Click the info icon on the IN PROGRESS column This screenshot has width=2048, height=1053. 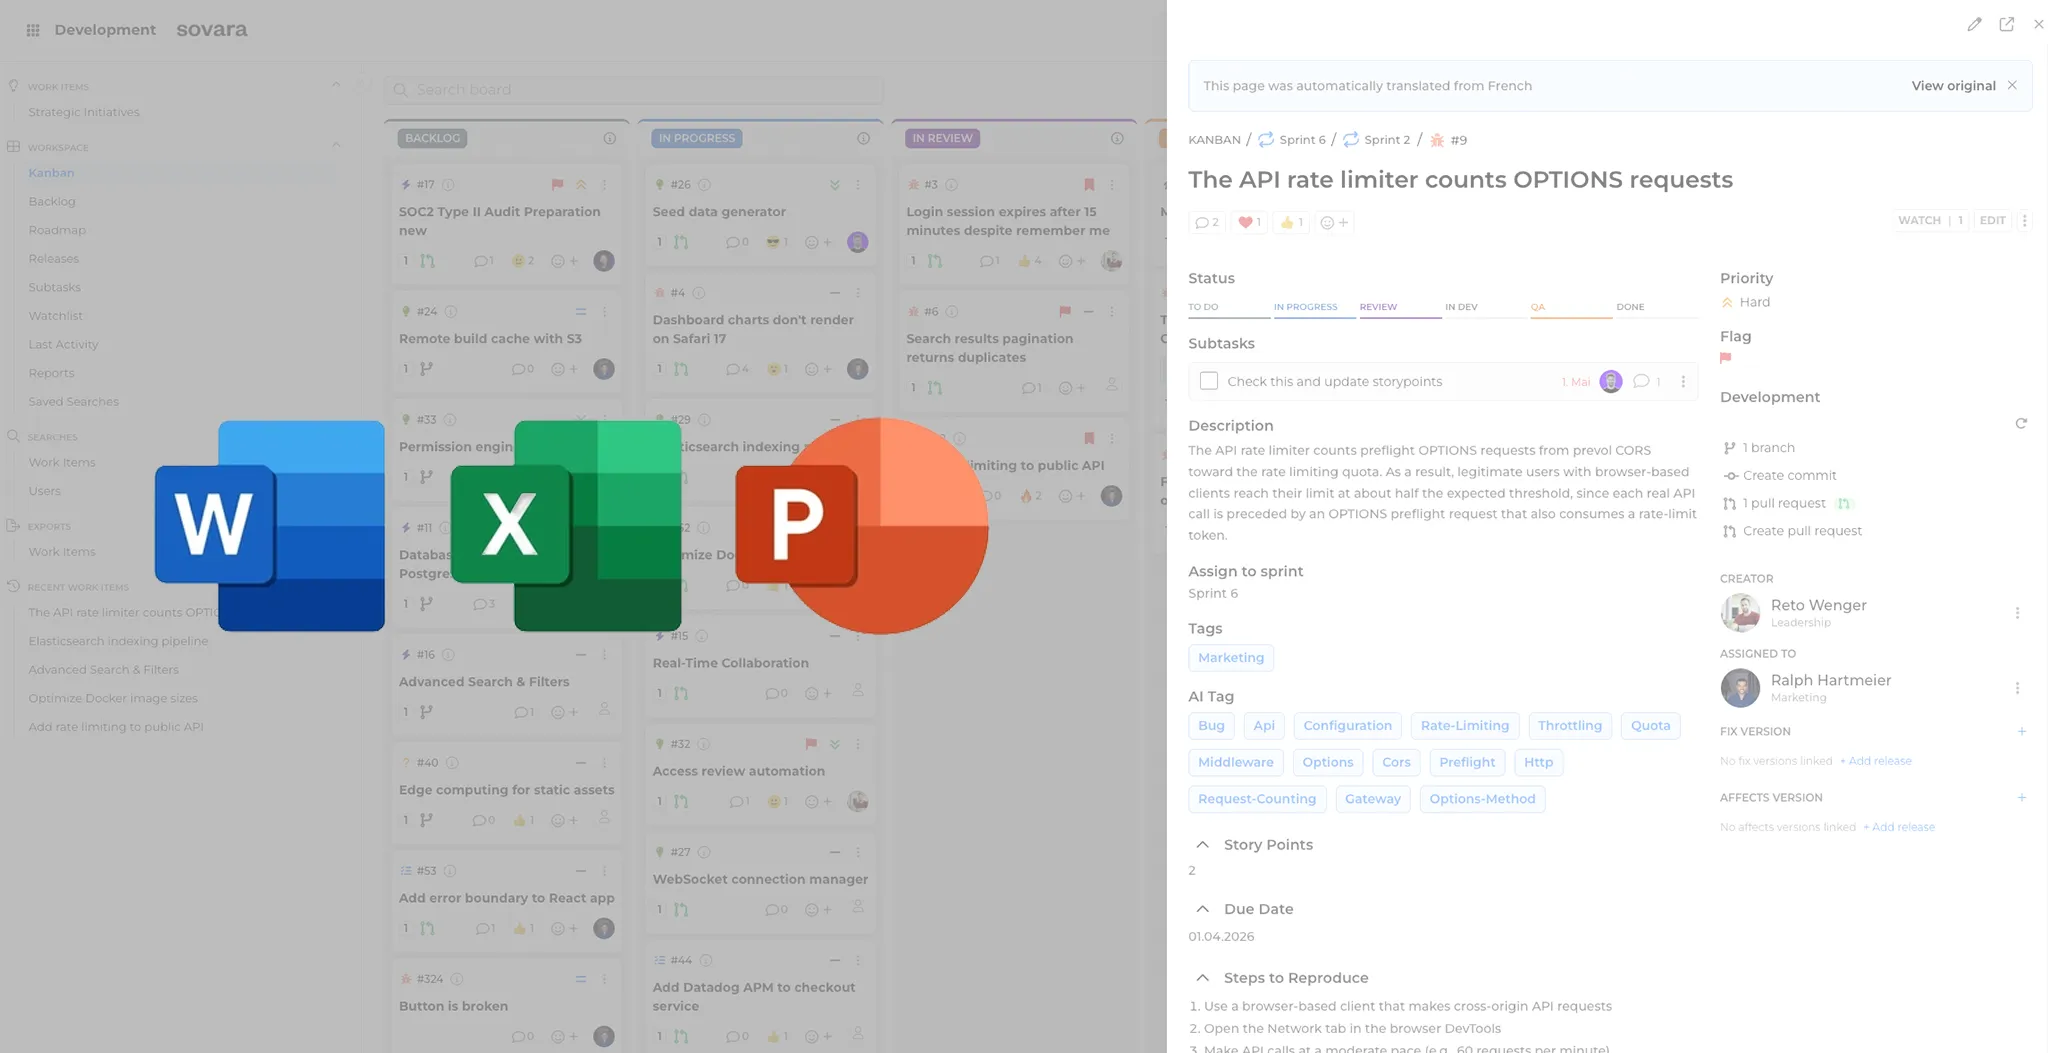point(863,138)
